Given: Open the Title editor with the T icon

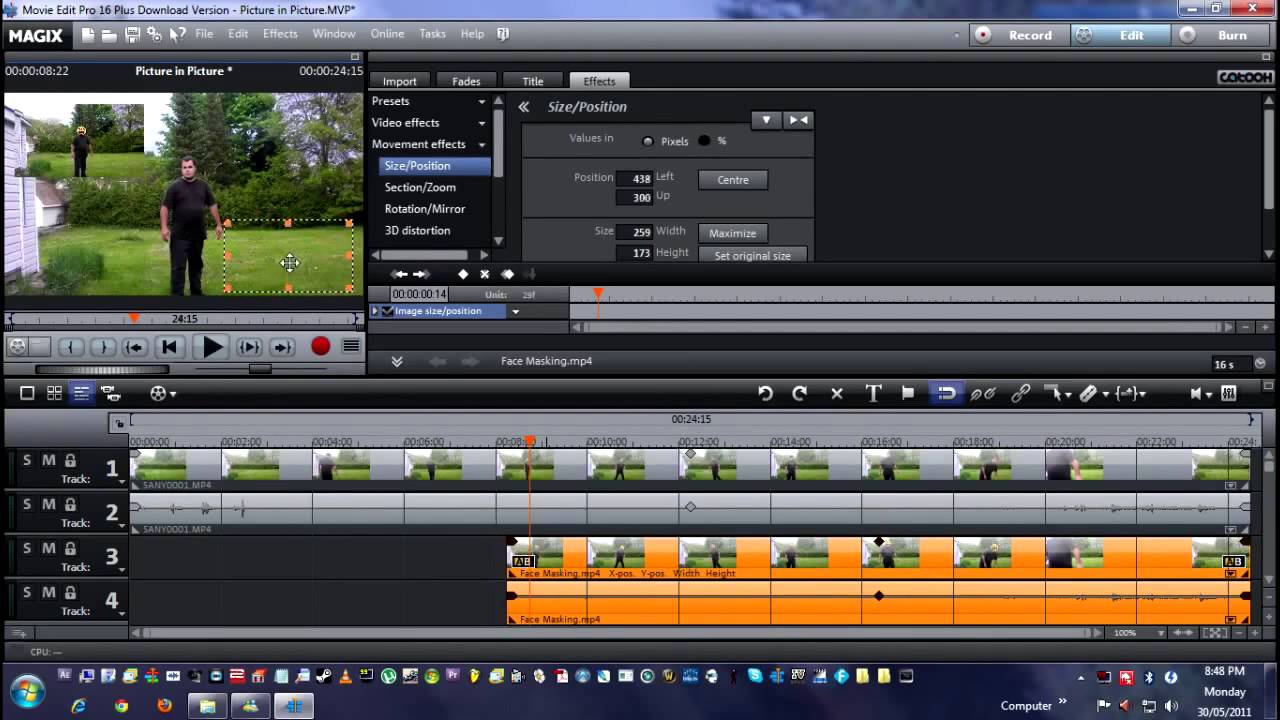Looking at the screenshot, I should click(x=873, y=394).
